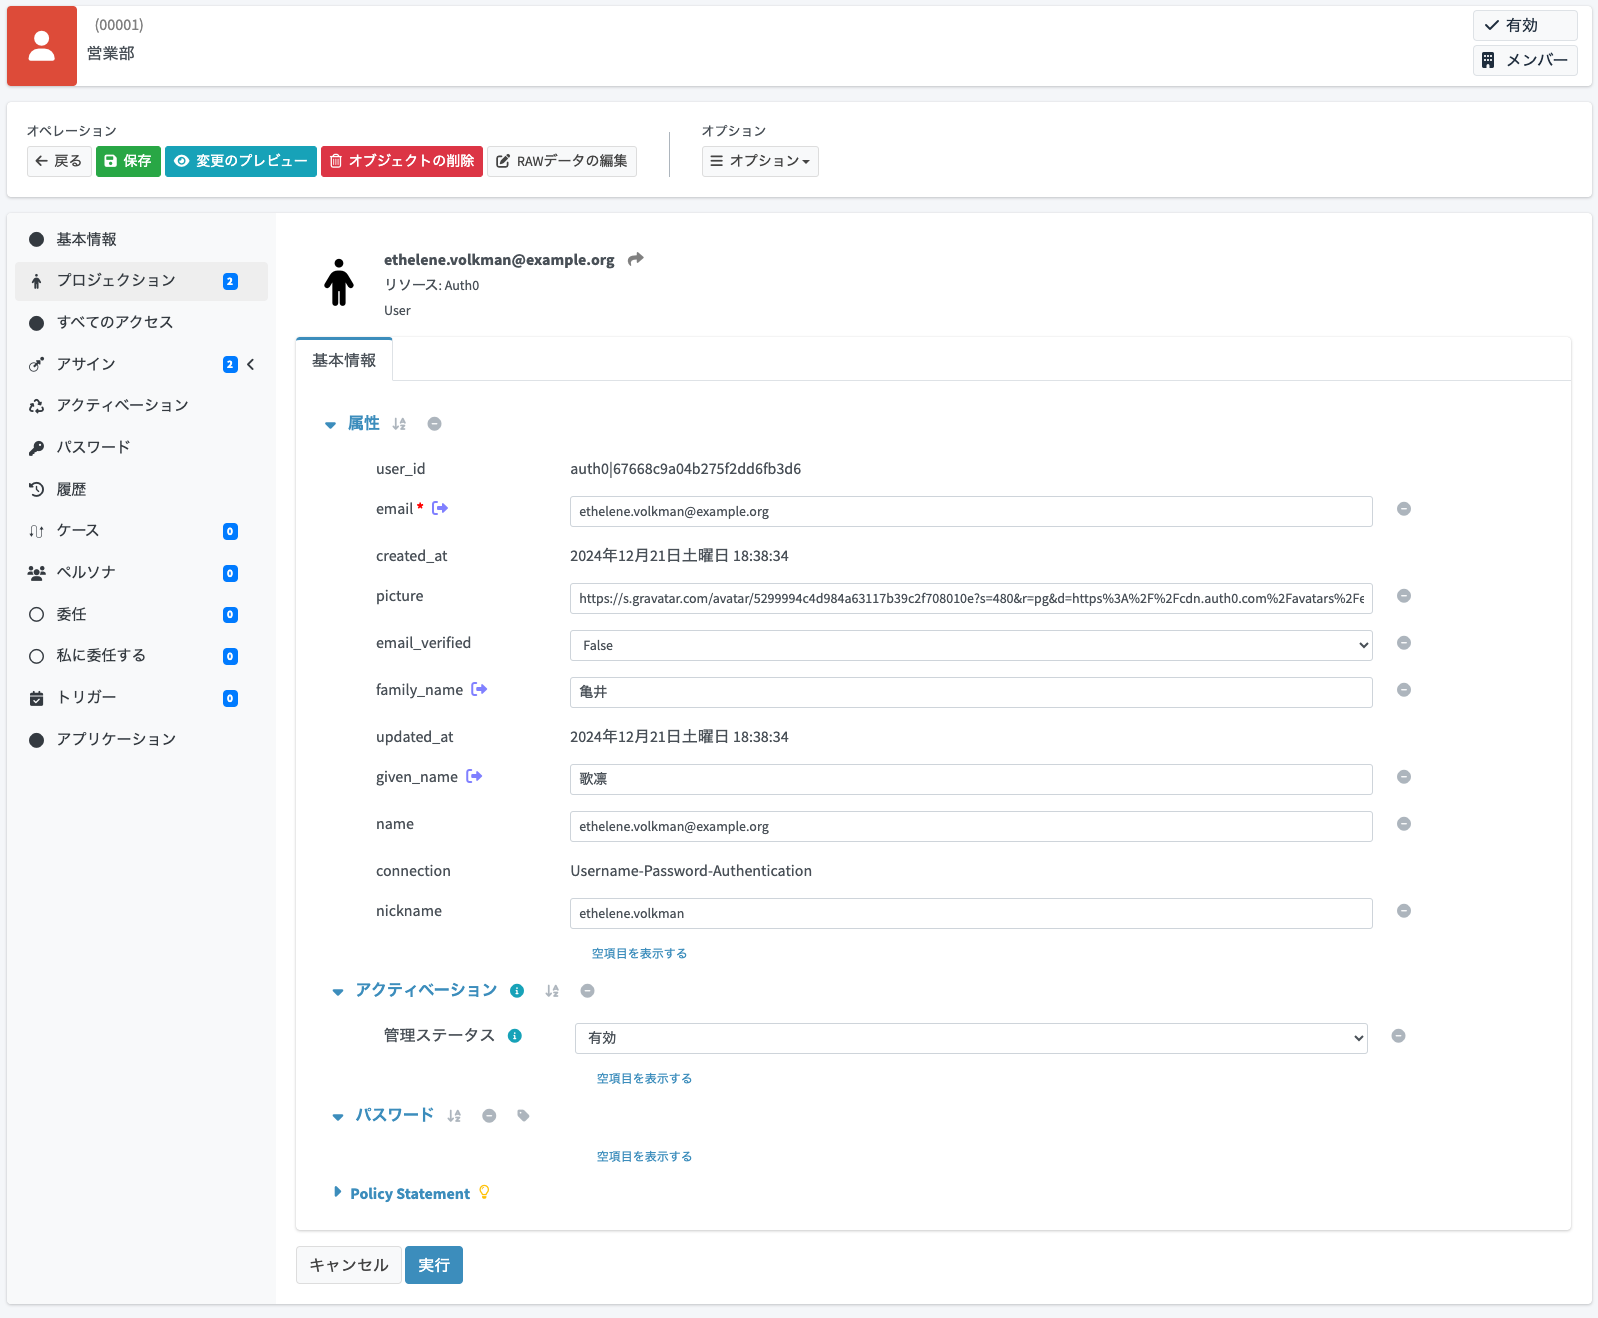Open the share arrow next to ethelene.volkman@example.org
Image resolution: width=1598 pixels, height=1318 pixels.
click(x=635, y=259)
